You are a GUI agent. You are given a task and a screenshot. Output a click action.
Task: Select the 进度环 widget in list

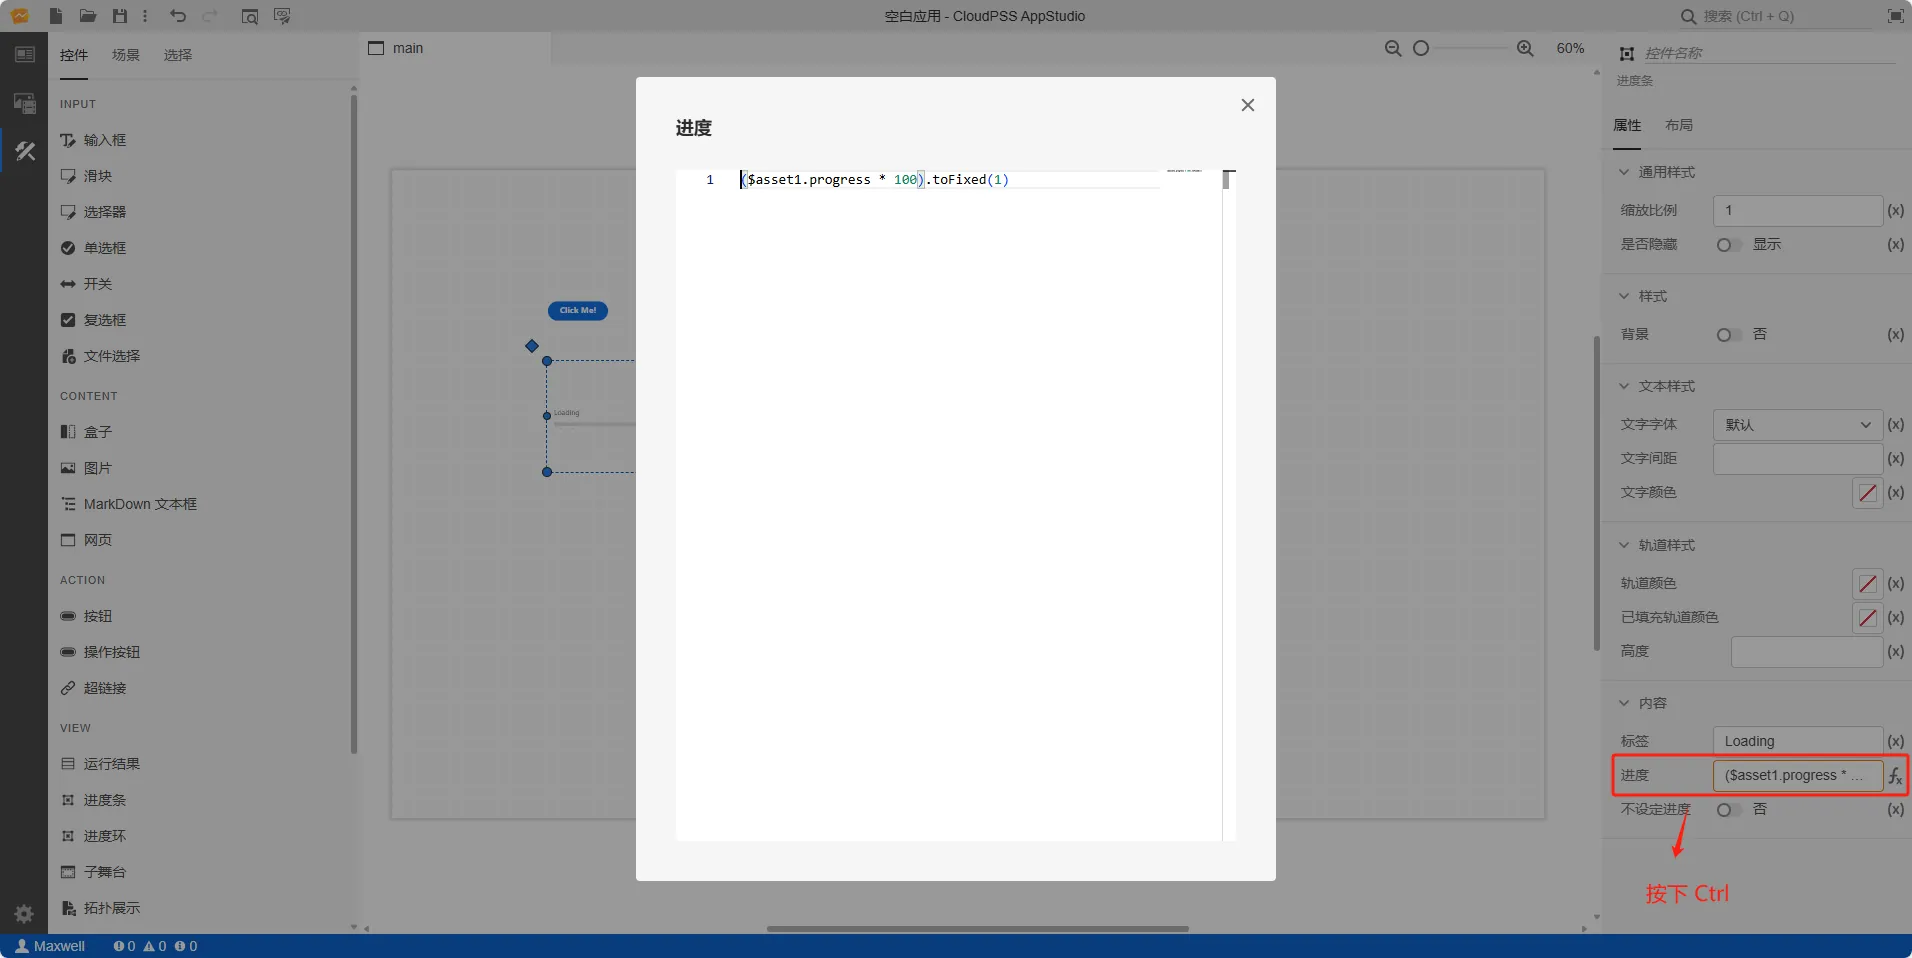(104, 836)
